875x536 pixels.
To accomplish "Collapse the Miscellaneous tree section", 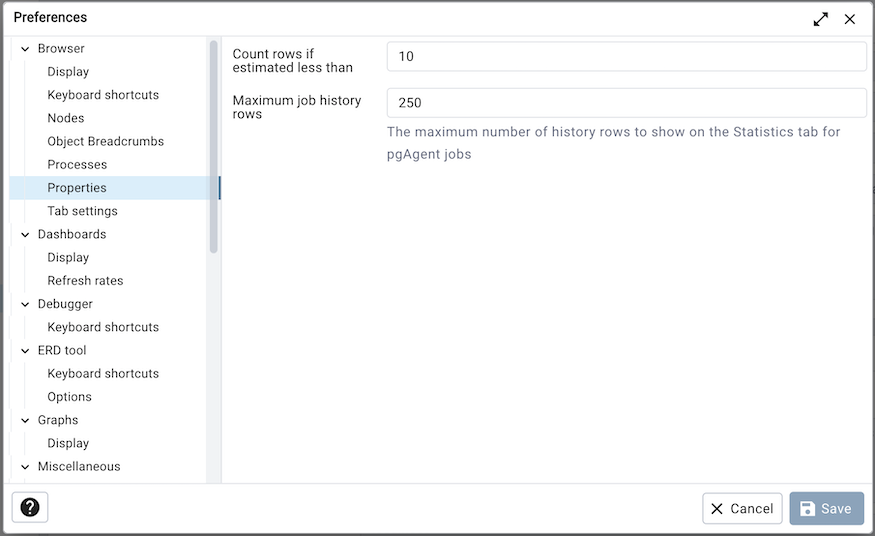I will (25, 467).
